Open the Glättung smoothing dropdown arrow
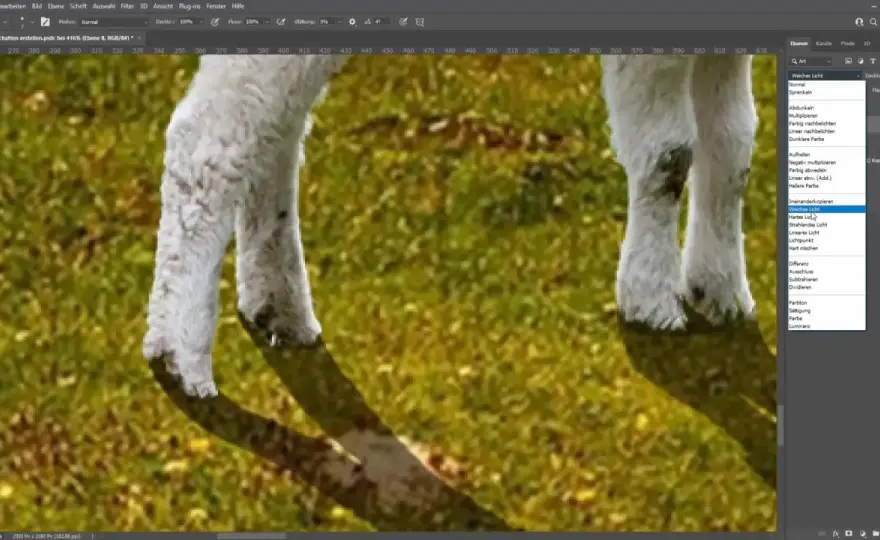 tap(340, 22)
